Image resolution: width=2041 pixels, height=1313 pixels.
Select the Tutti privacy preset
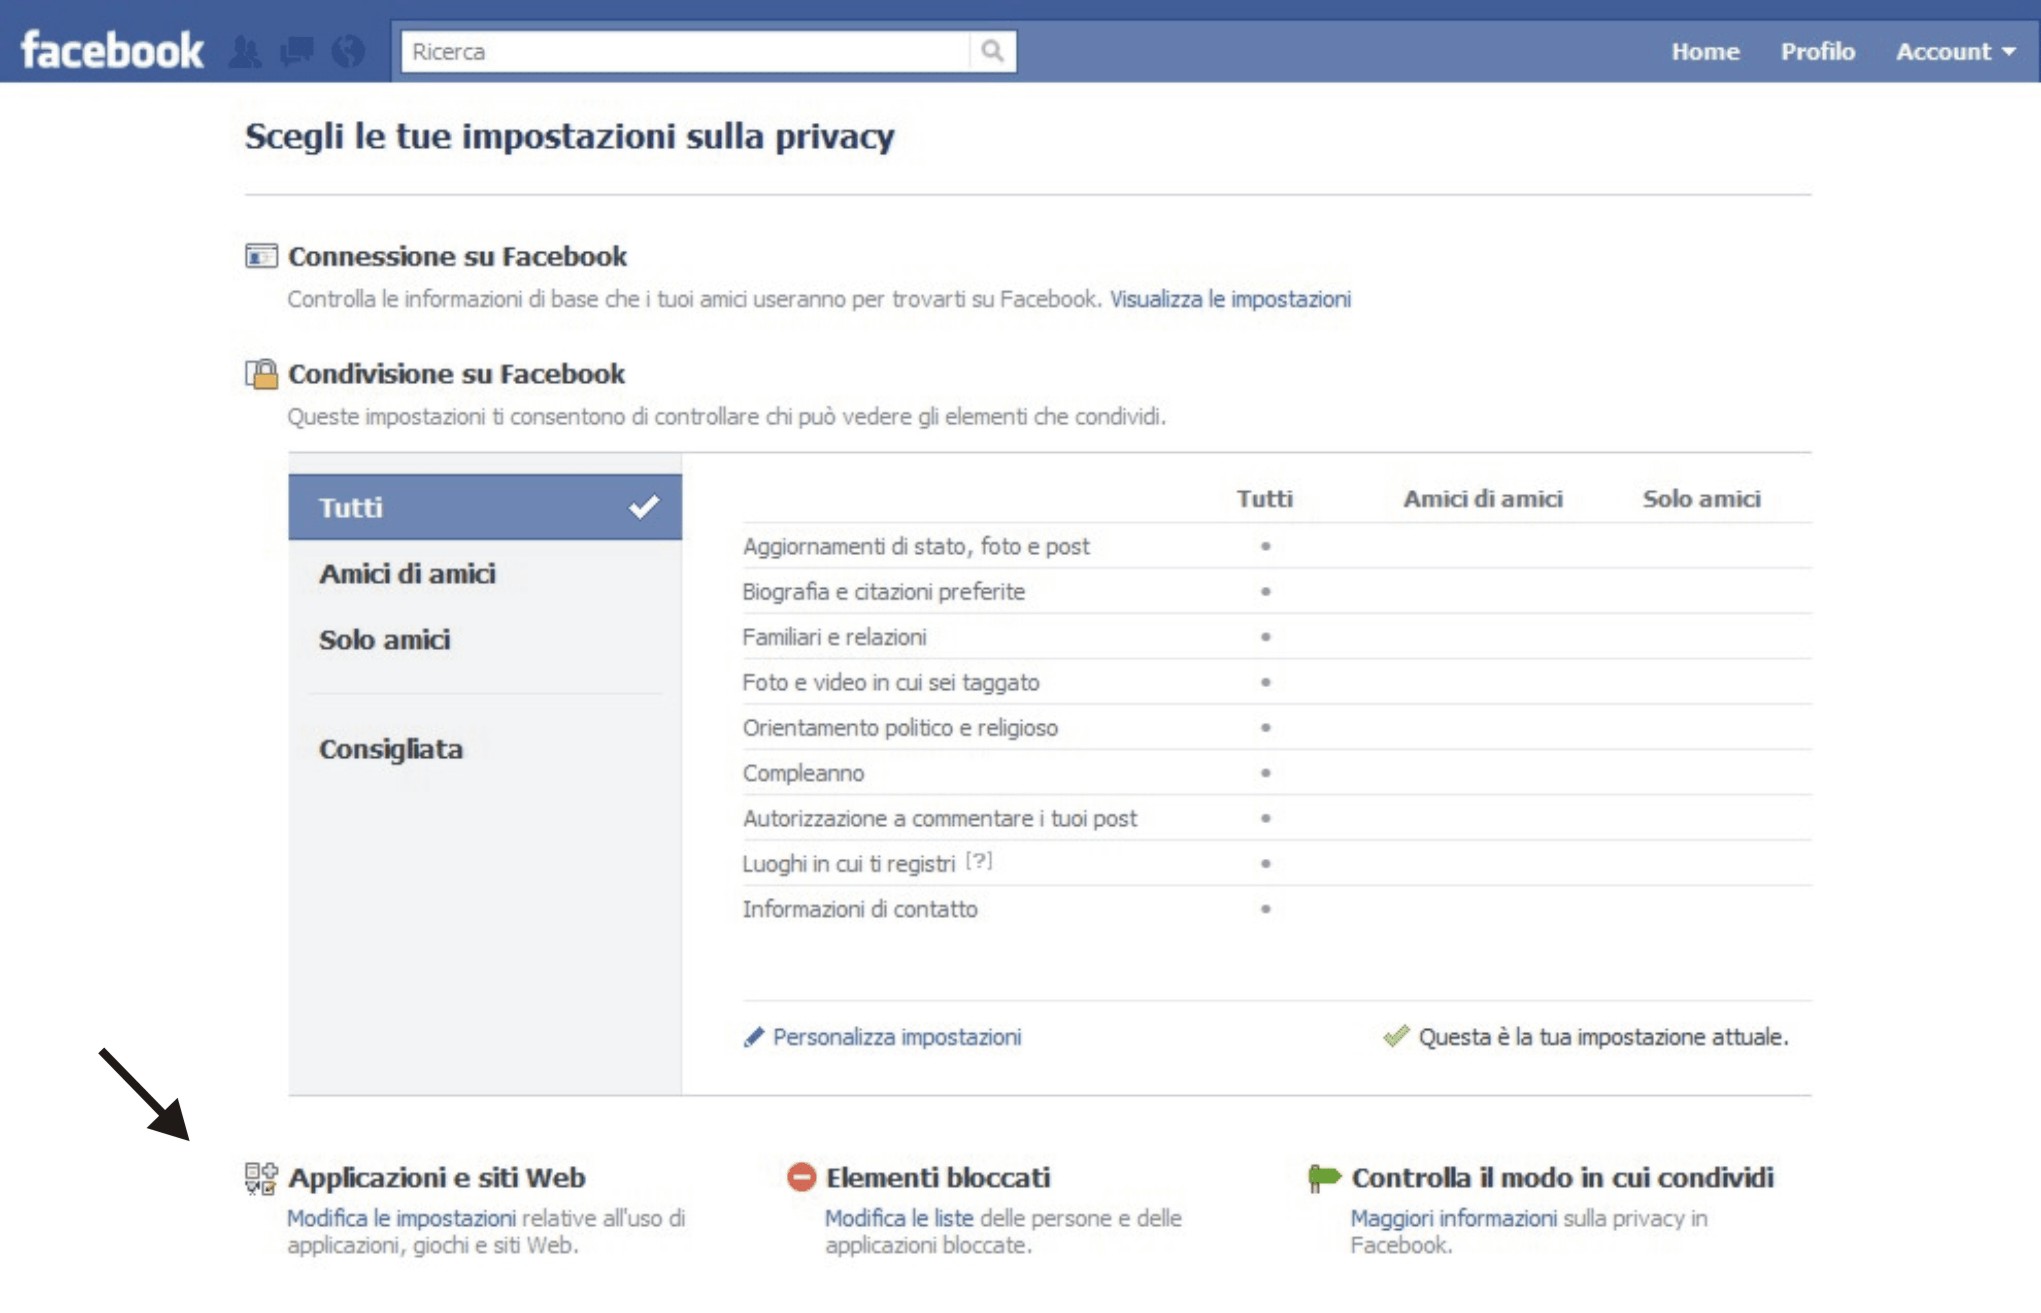485,507
